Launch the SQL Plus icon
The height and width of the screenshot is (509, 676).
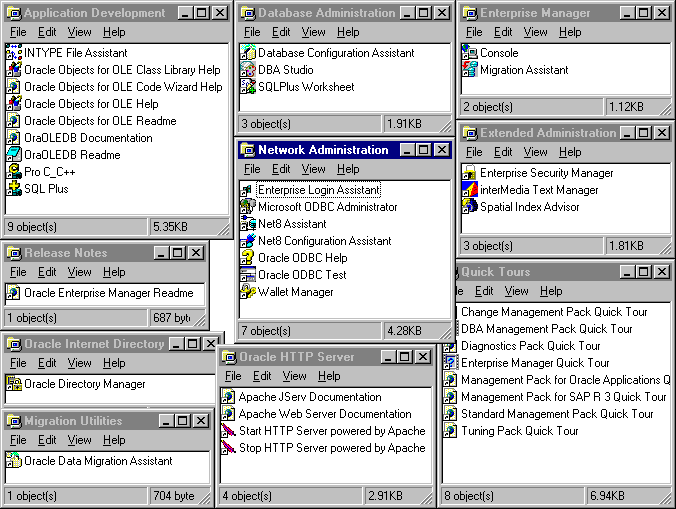(14, 189)
